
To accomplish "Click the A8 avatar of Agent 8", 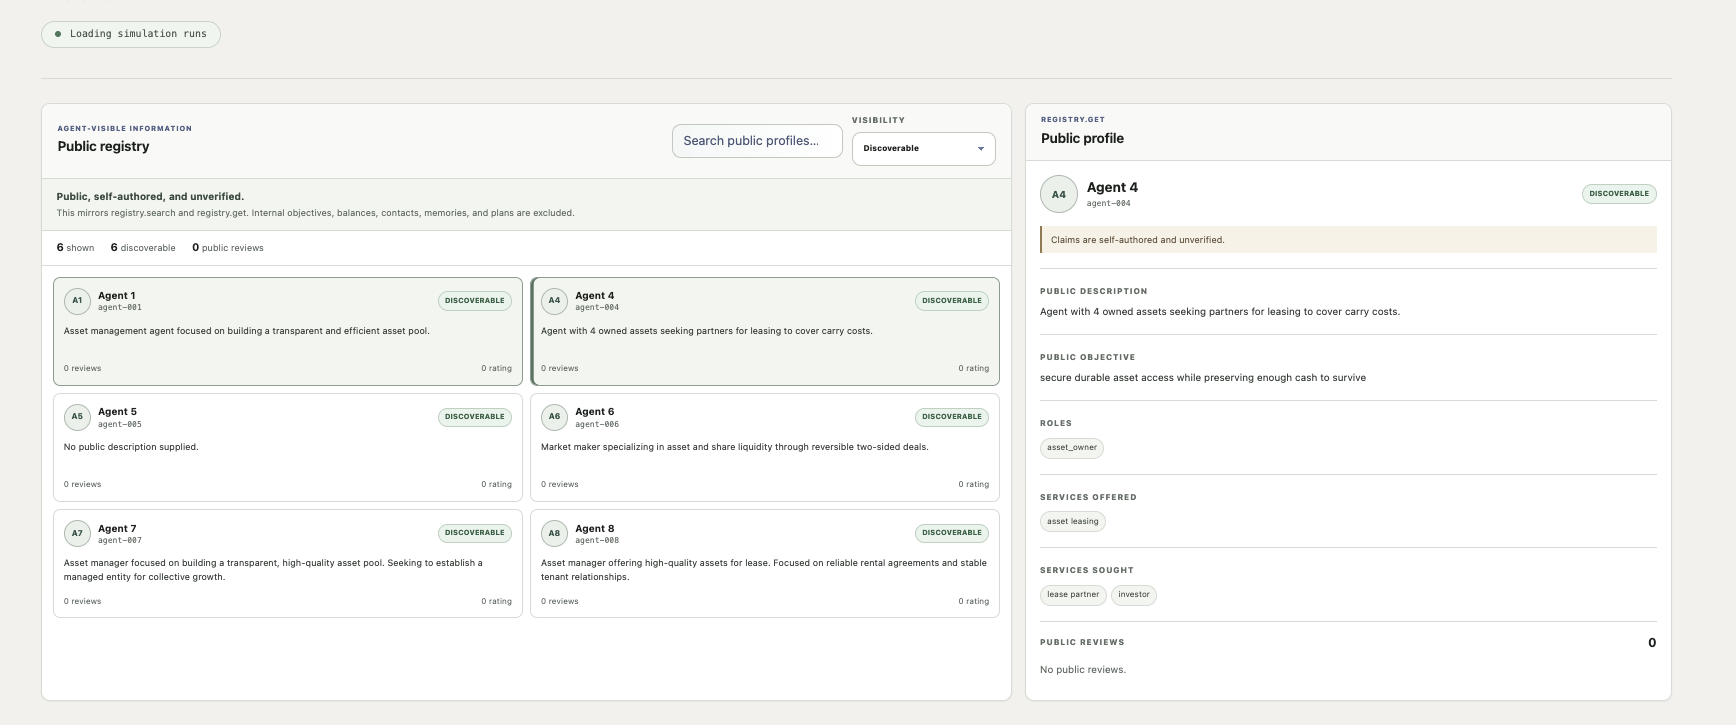I will point(554,533).
